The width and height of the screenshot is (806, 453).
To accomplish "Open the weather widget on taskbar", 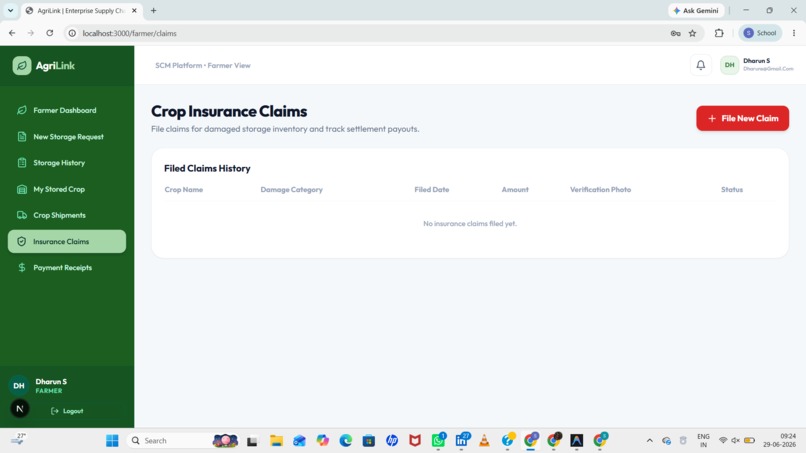I will pyautogui.click(x=18, y=440).
